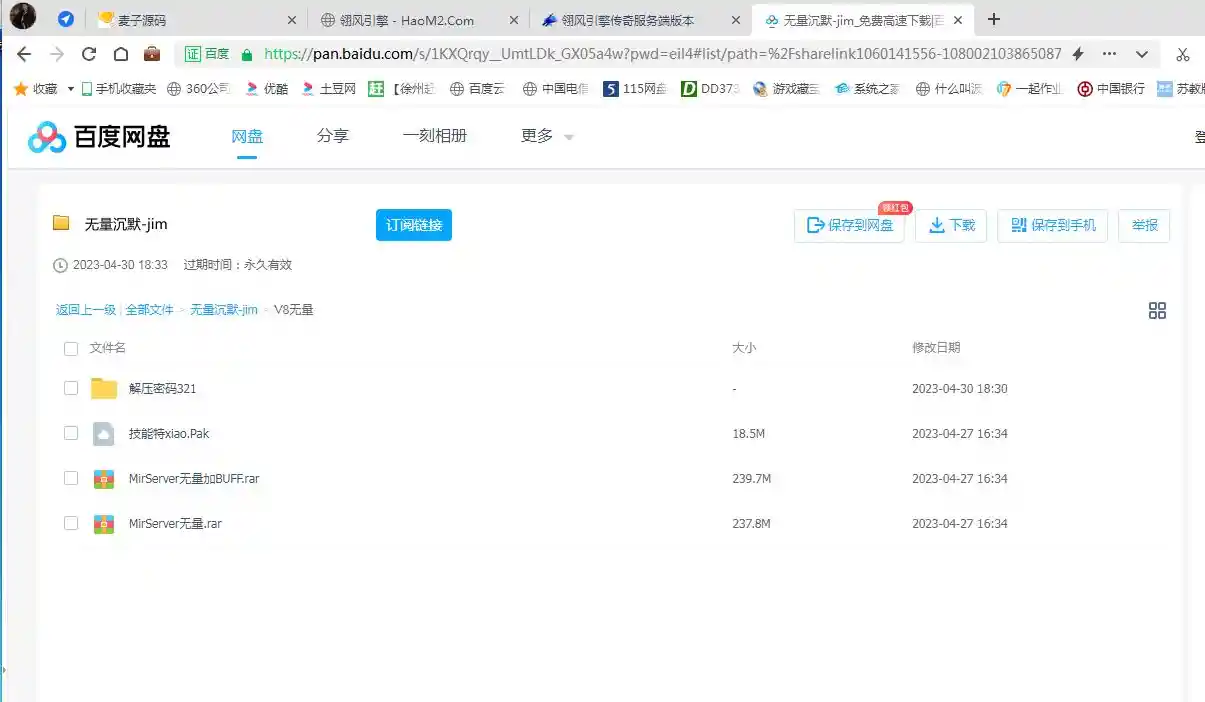Click the yellow folder icon beside 无量沉默-jim title
The height and width of the screenshot is (702, 1205).
pyautogui.click(x=61, y=223)
